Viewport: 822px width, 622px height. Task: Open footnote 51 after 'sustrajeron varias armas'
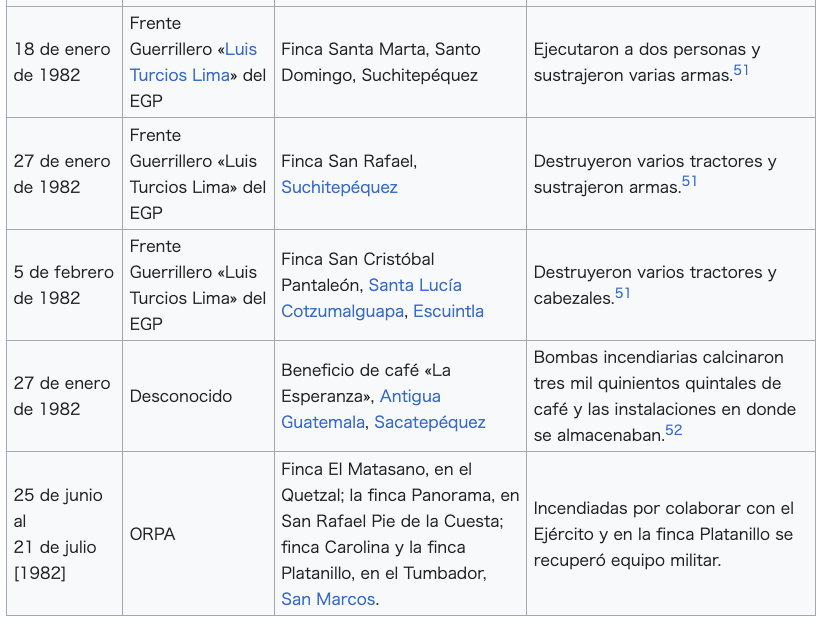[x=741, y=70]
